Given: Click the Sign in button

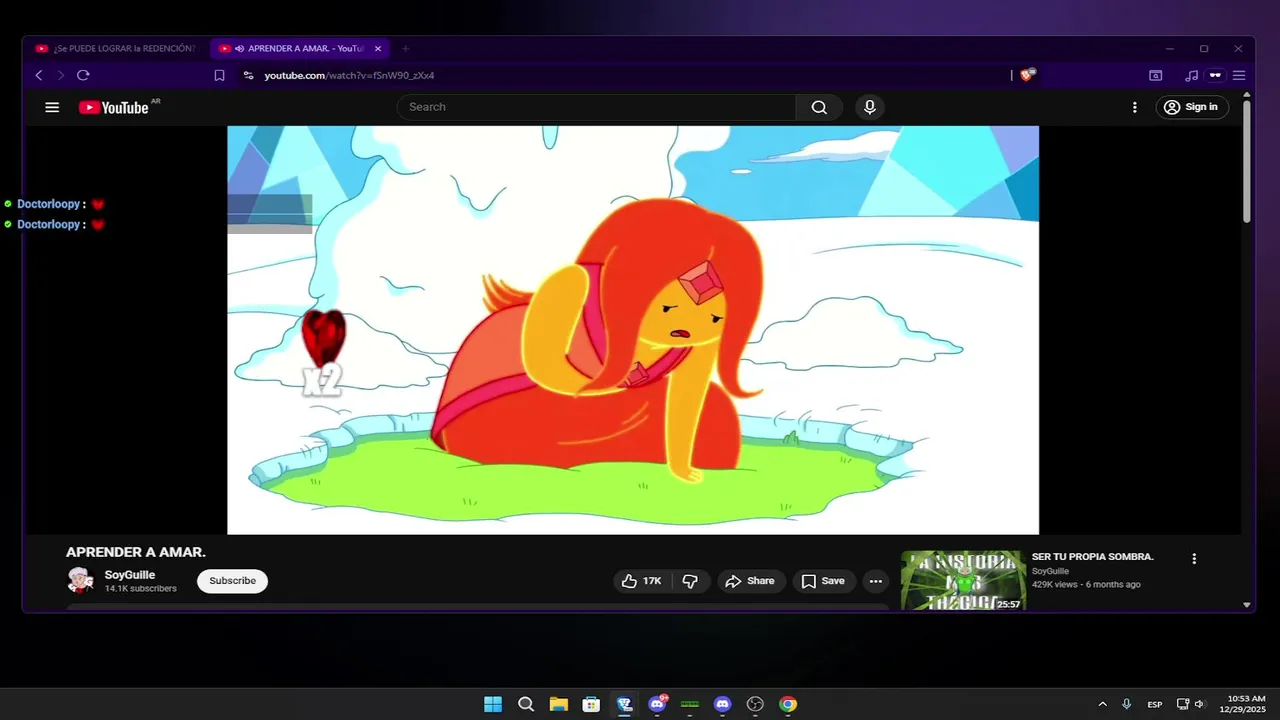Looking at the screenshot, I should point(1192,107).
